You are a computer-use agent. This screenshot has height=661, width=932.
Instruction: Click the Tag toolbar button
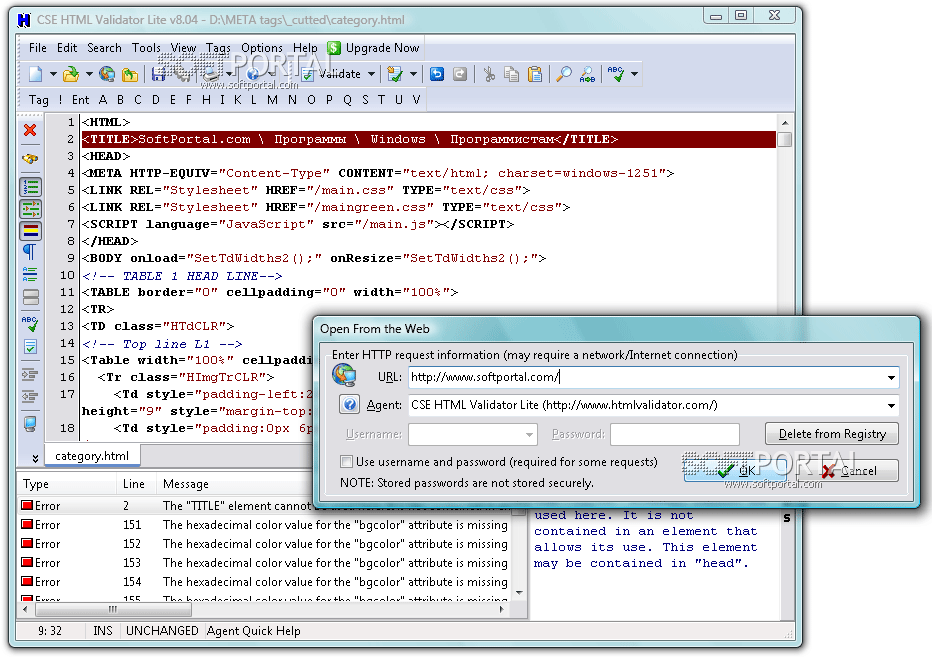(x=39, y=100)
